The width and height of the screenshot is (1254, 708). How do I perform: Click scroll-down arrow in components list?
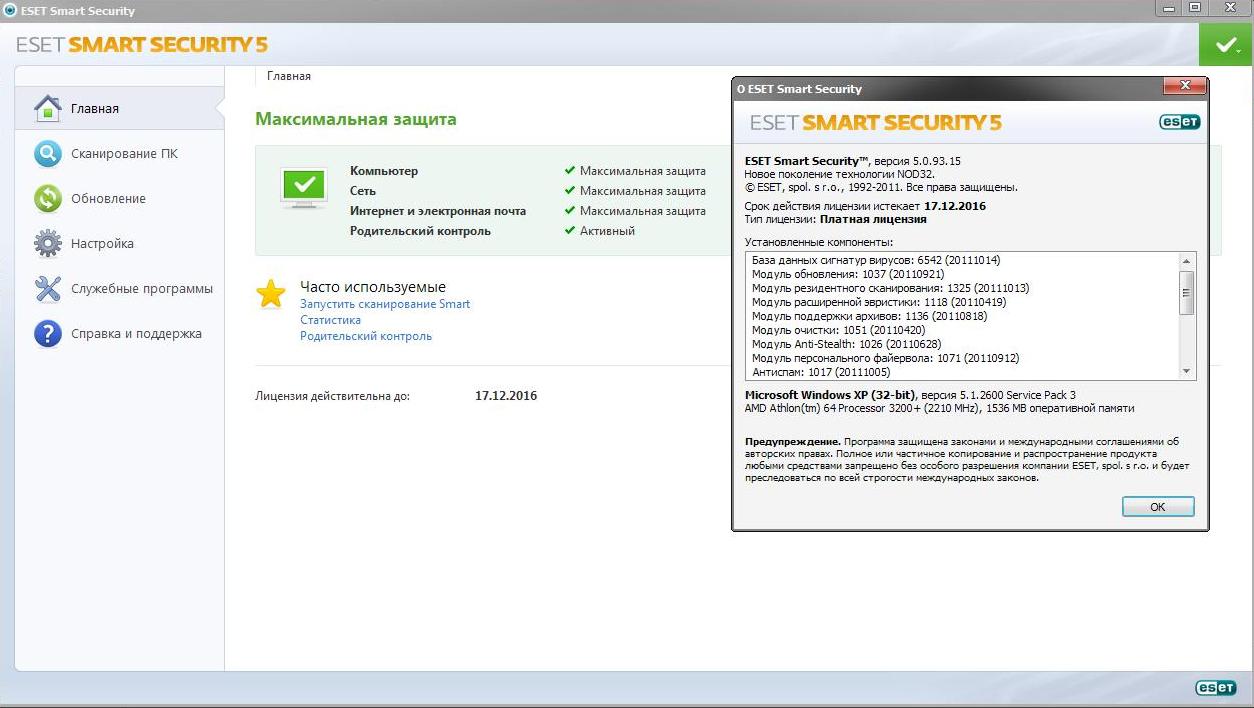pos(1187,371)
